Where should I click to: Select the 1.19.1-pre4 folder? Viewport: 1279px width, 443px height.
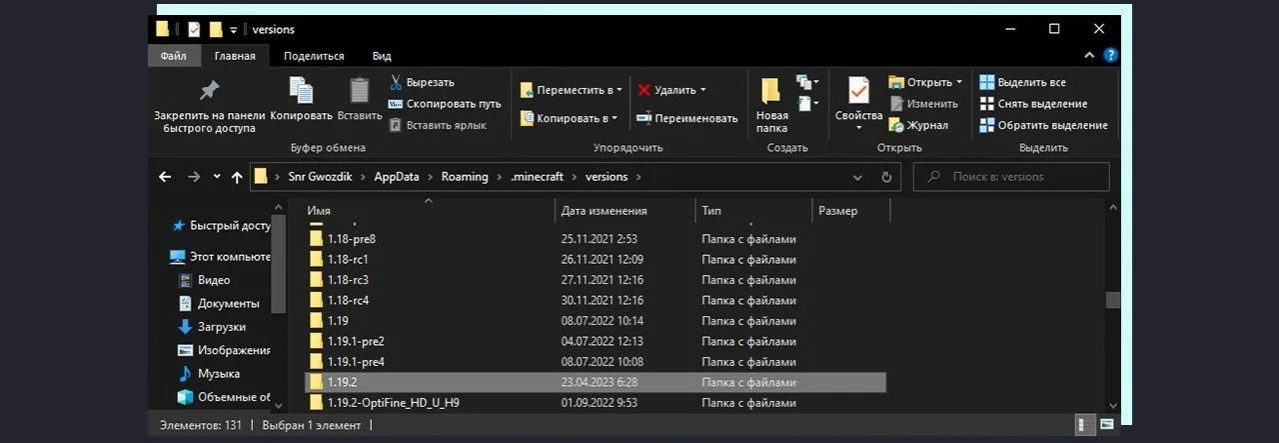[595, 362]
